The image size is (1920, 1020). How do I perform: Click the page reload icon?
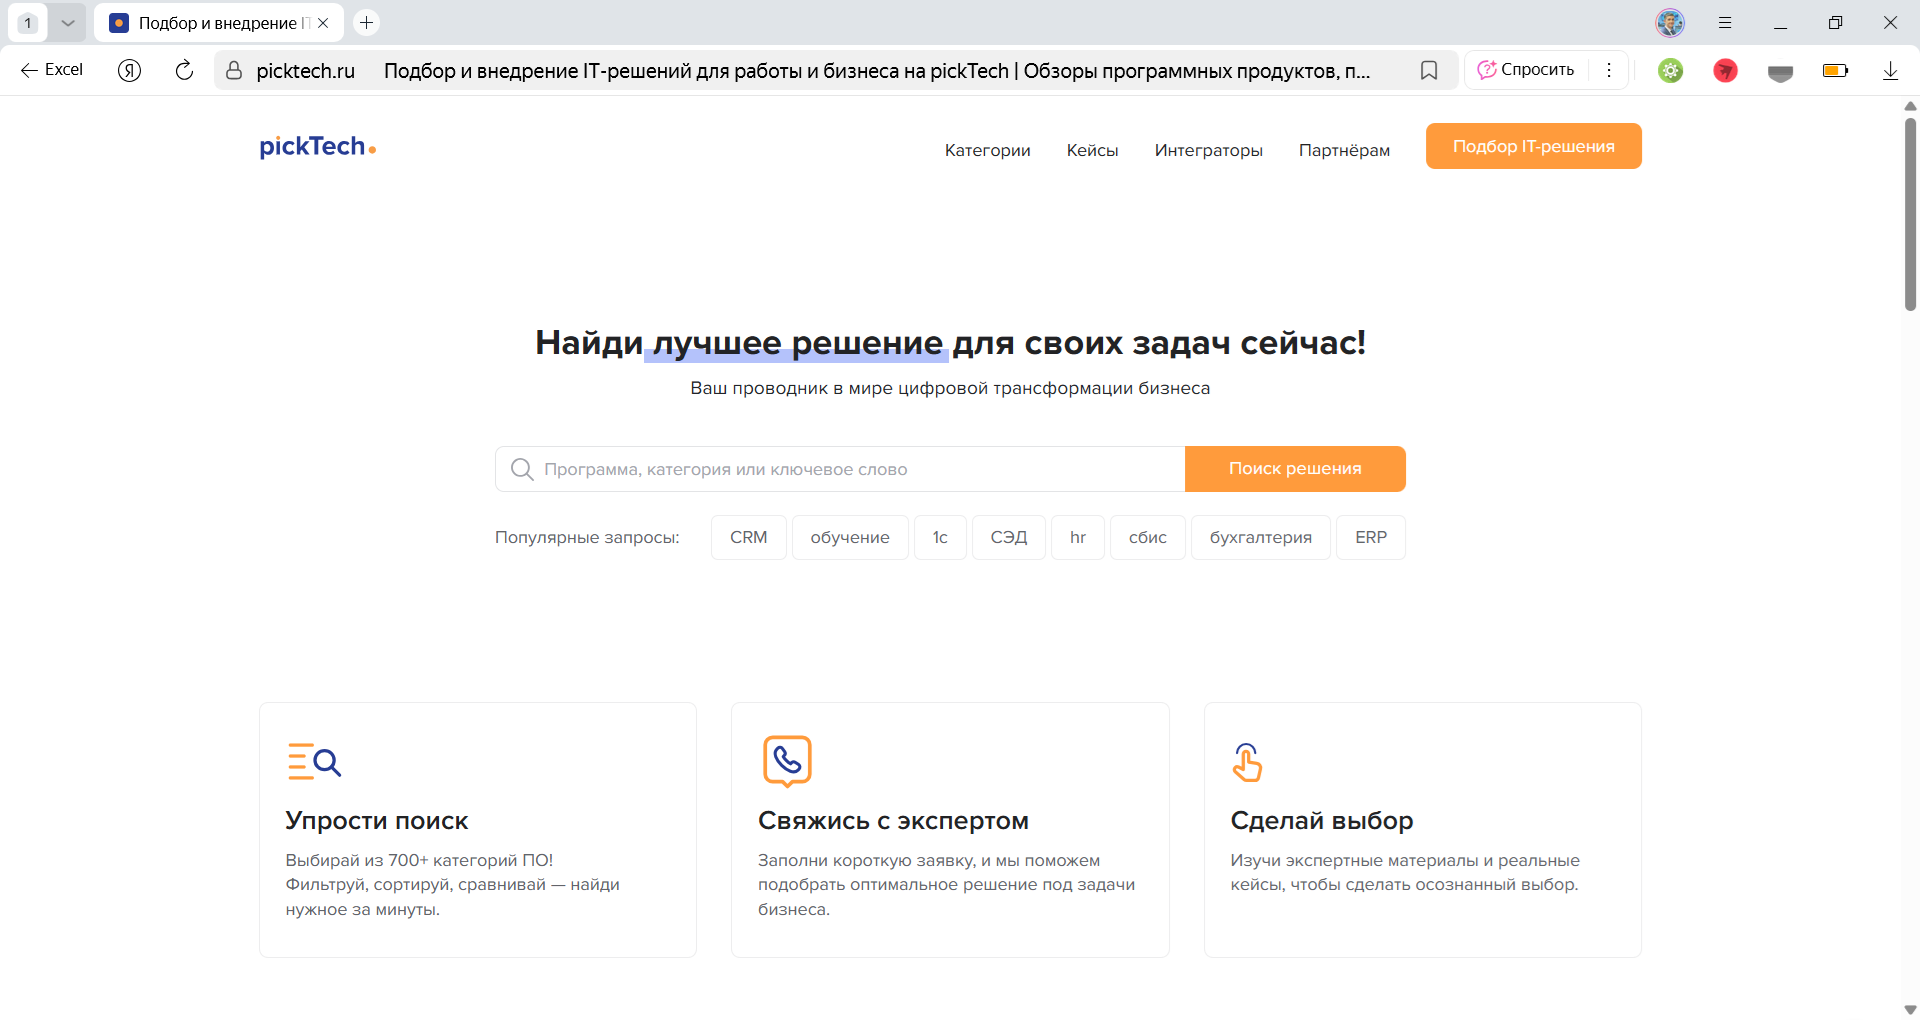184,70
